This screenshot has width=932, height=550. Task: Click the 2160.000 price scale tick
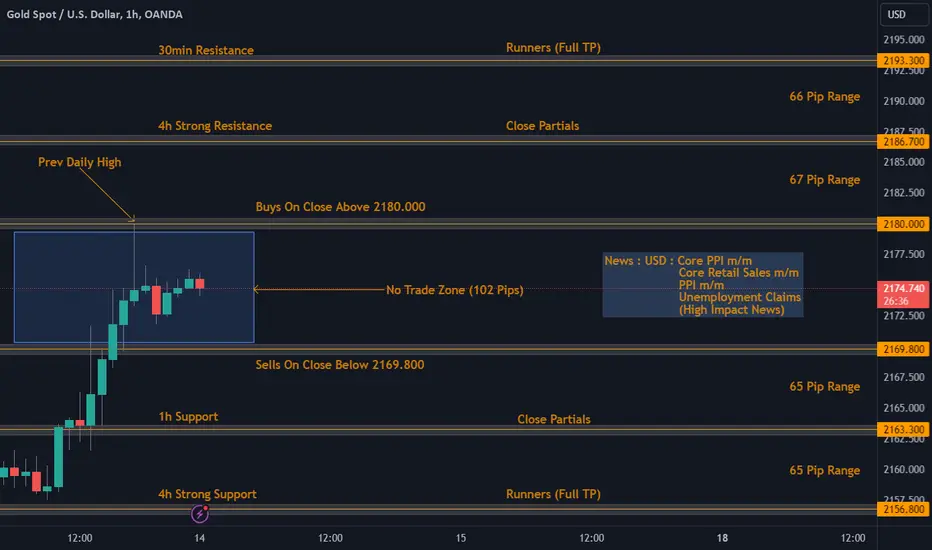[x=903, y=469]
